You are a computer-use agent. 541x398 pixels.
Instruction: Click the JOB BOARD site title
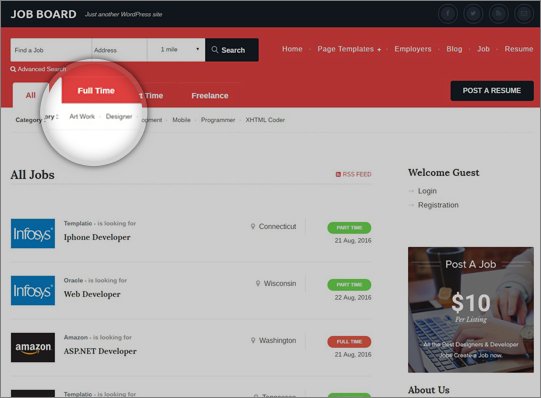tap(43, 14)
